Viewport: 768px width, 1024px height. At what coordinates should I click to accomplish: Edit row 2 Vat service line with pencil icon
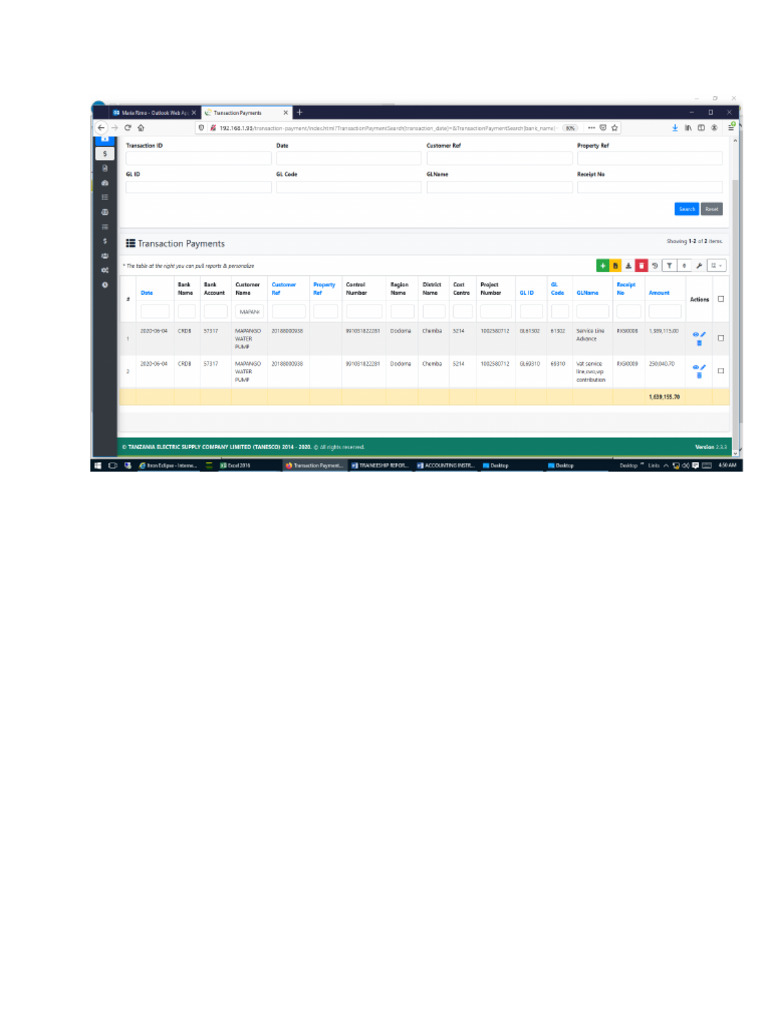[703, 367]
